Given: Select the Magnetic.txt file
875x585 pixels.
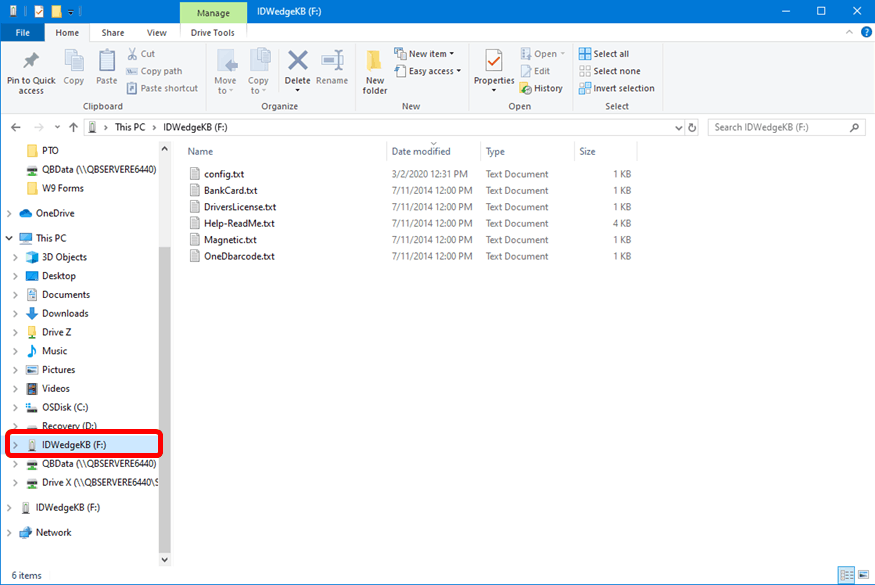Looking at the screenshot, I should (x=230, y=239).
